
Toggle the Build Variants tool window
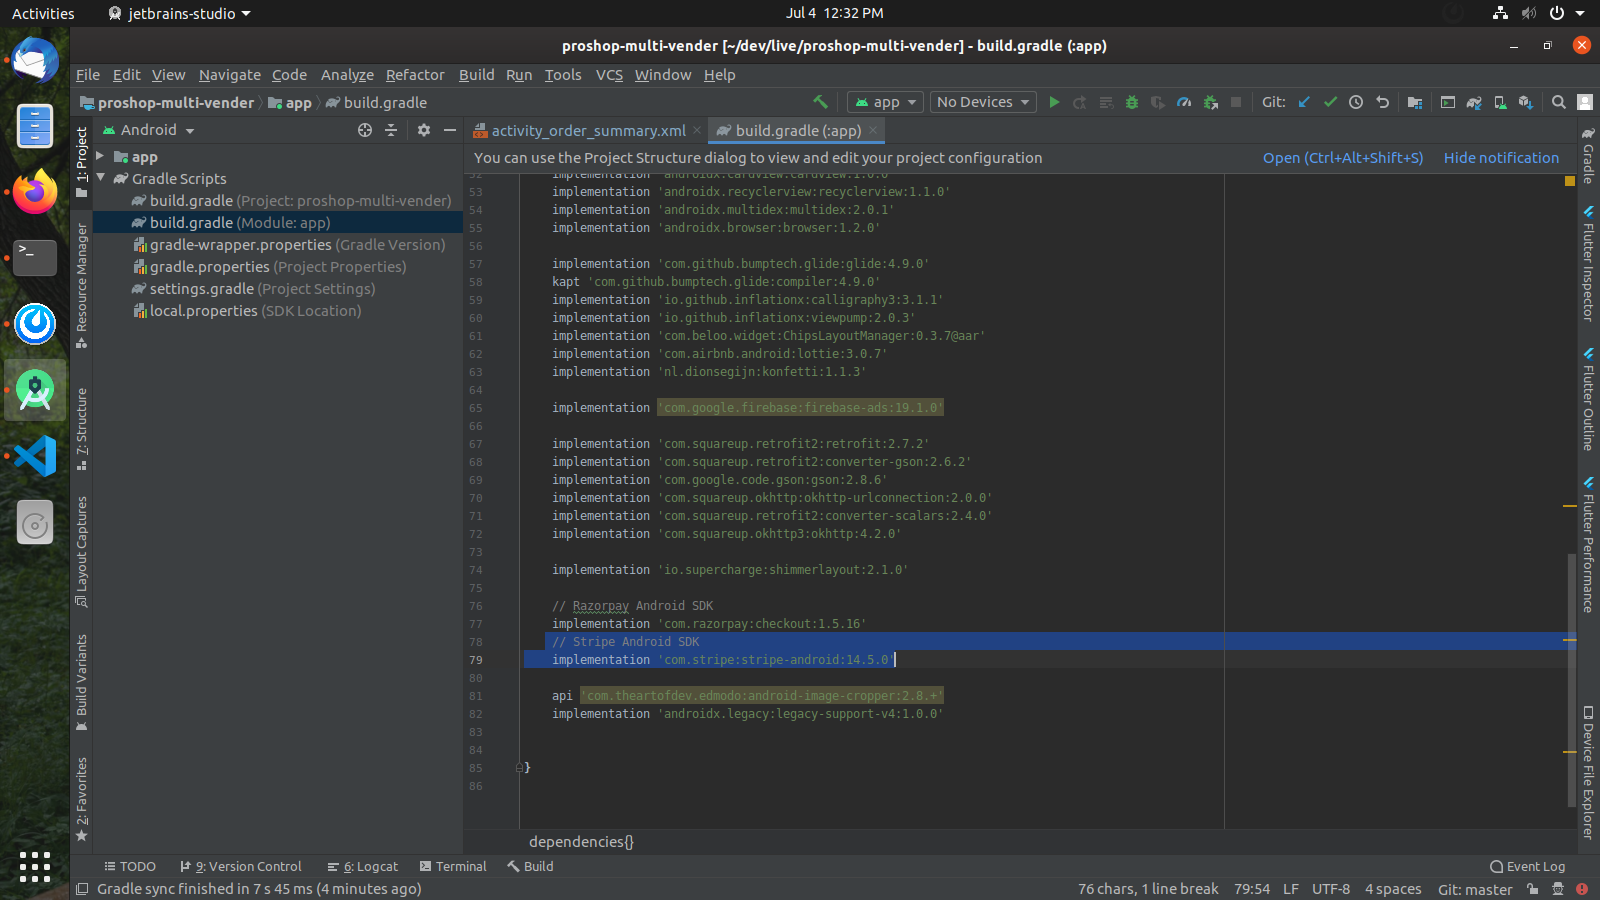tap(82, 683)
